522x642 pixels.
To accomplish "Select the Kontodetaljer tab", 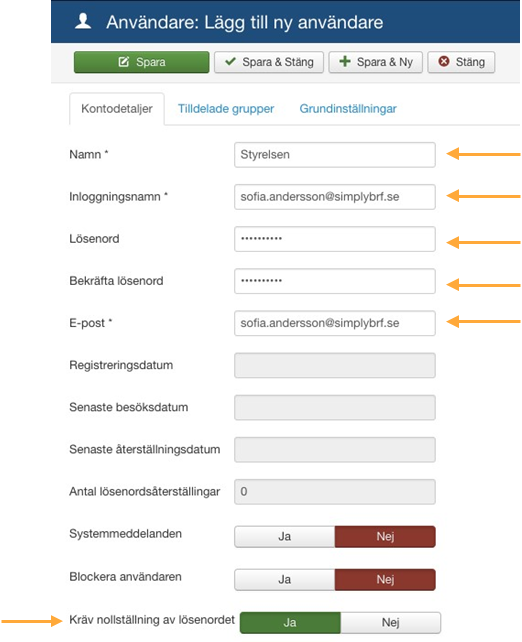I will [117, 109].
